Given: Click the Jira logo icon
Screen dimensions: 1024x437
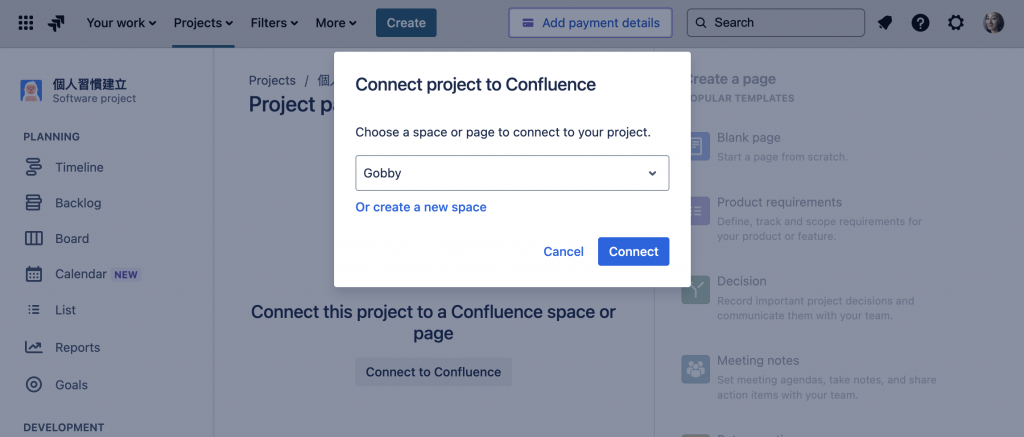Looking at the screenshot, I should [x=57, y=22].
